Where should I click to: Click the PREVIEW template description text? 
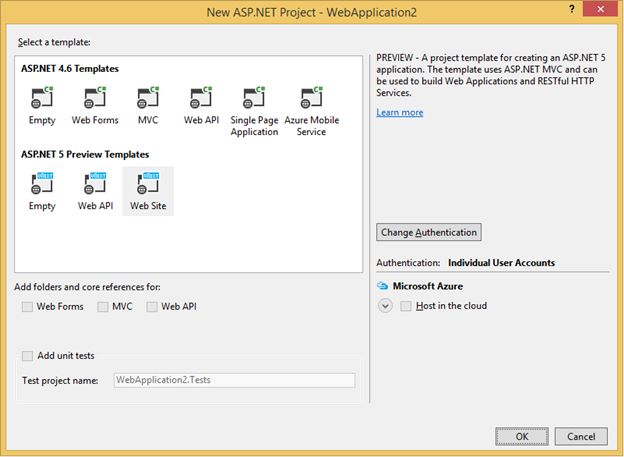click(491, 75)
